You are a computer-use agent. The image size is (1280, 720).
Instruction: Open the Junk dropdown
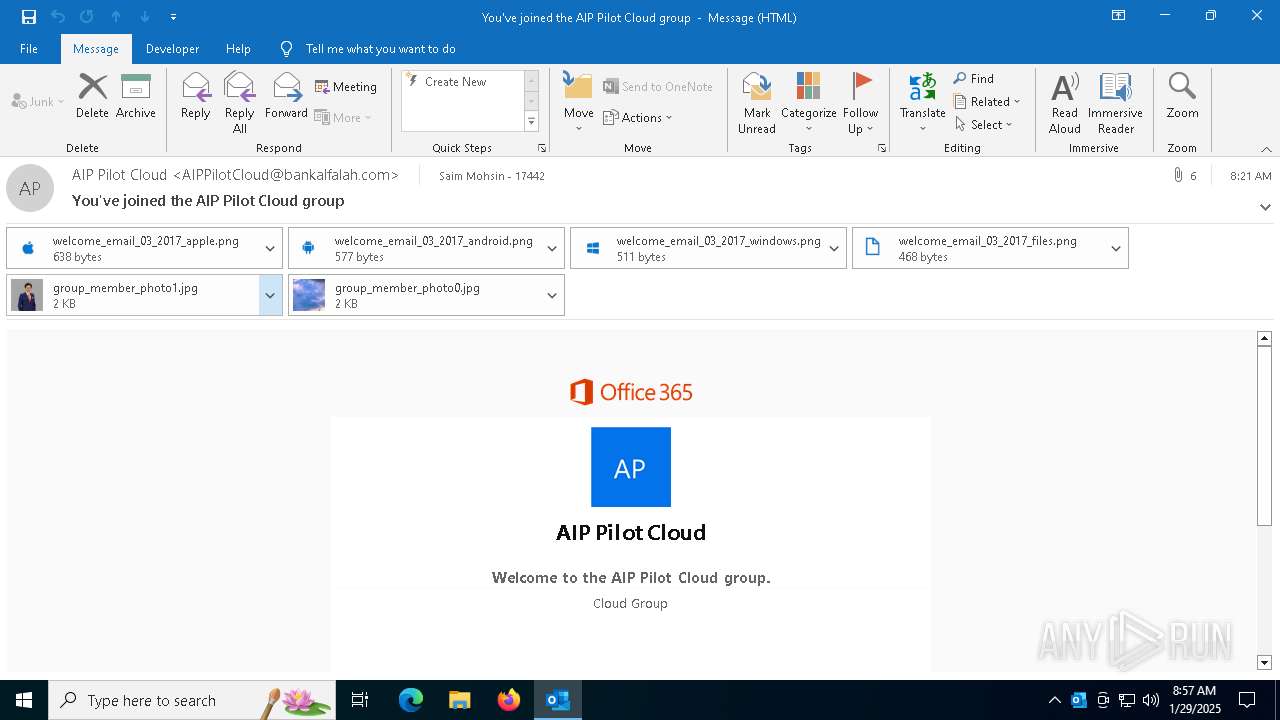(x=38, y=101)
